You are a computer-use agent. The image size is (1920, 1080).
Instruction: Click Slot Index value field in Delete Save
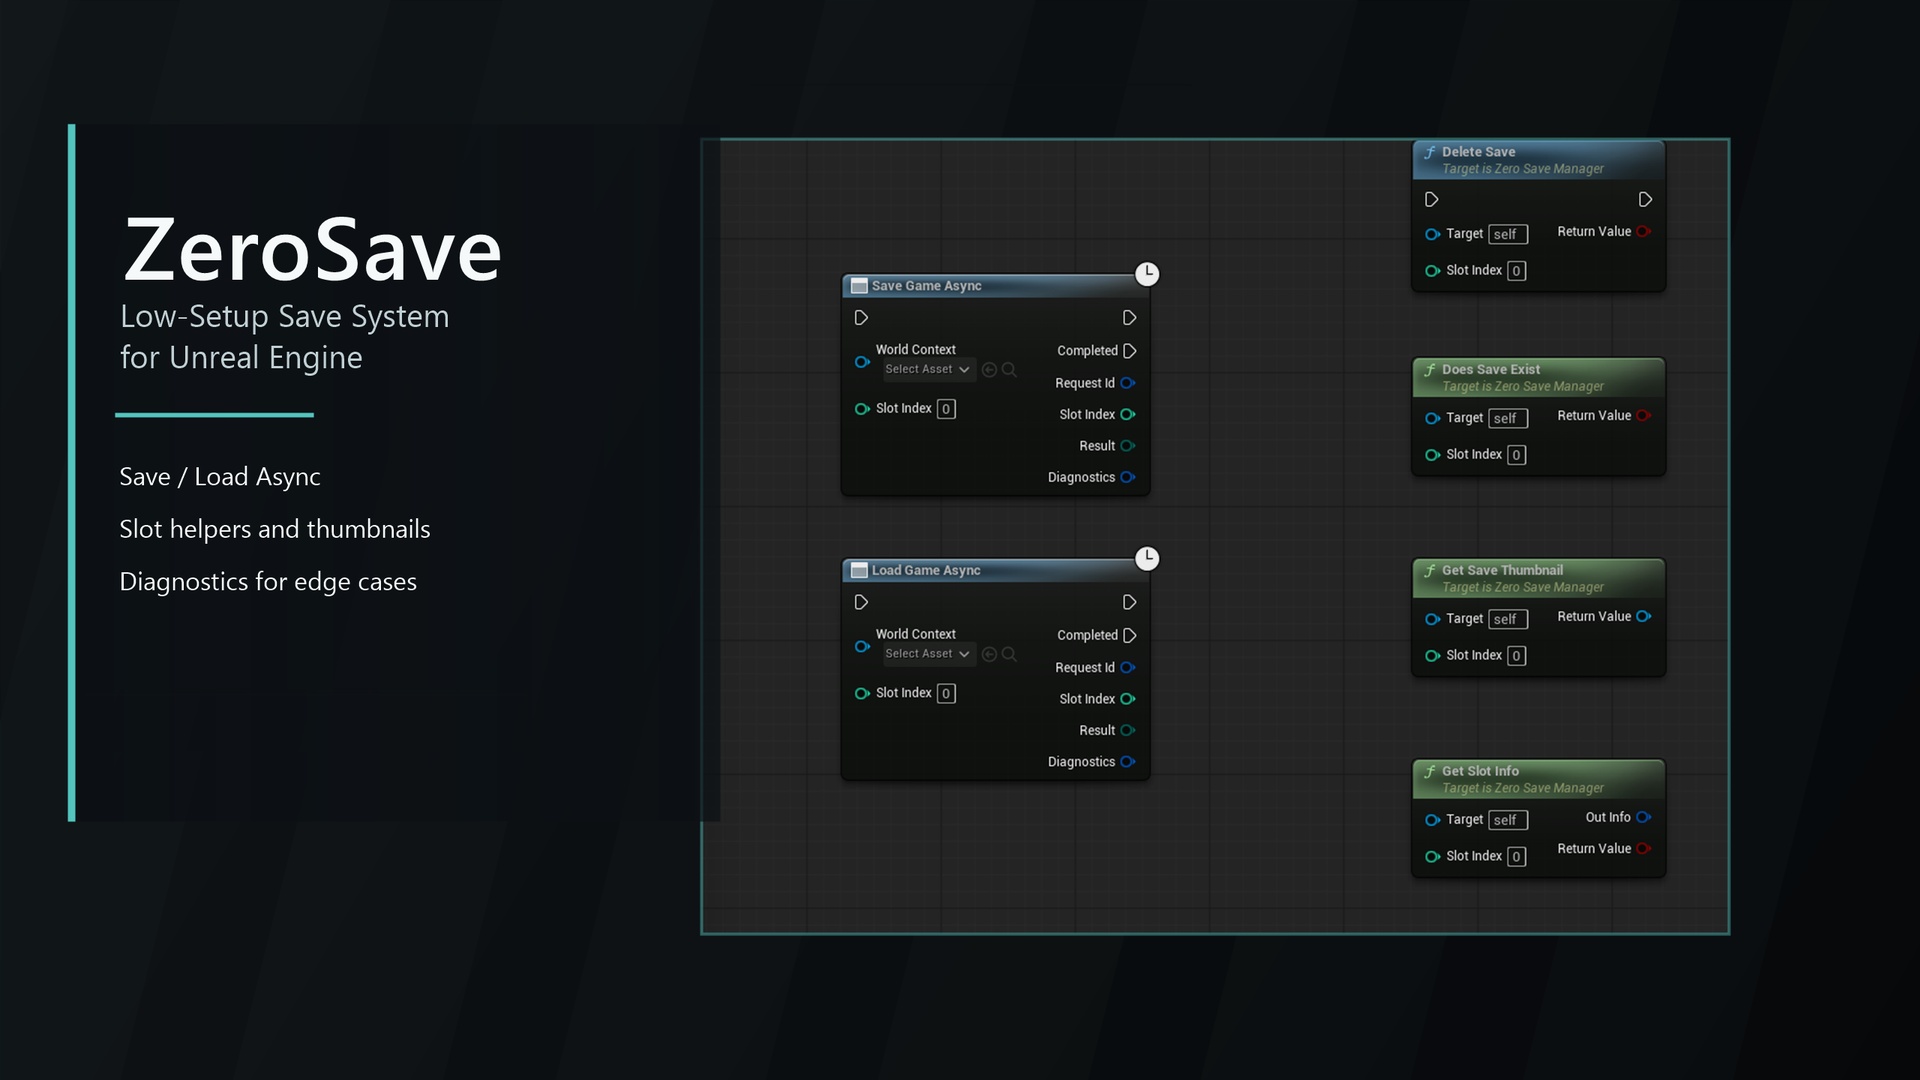1517,271
